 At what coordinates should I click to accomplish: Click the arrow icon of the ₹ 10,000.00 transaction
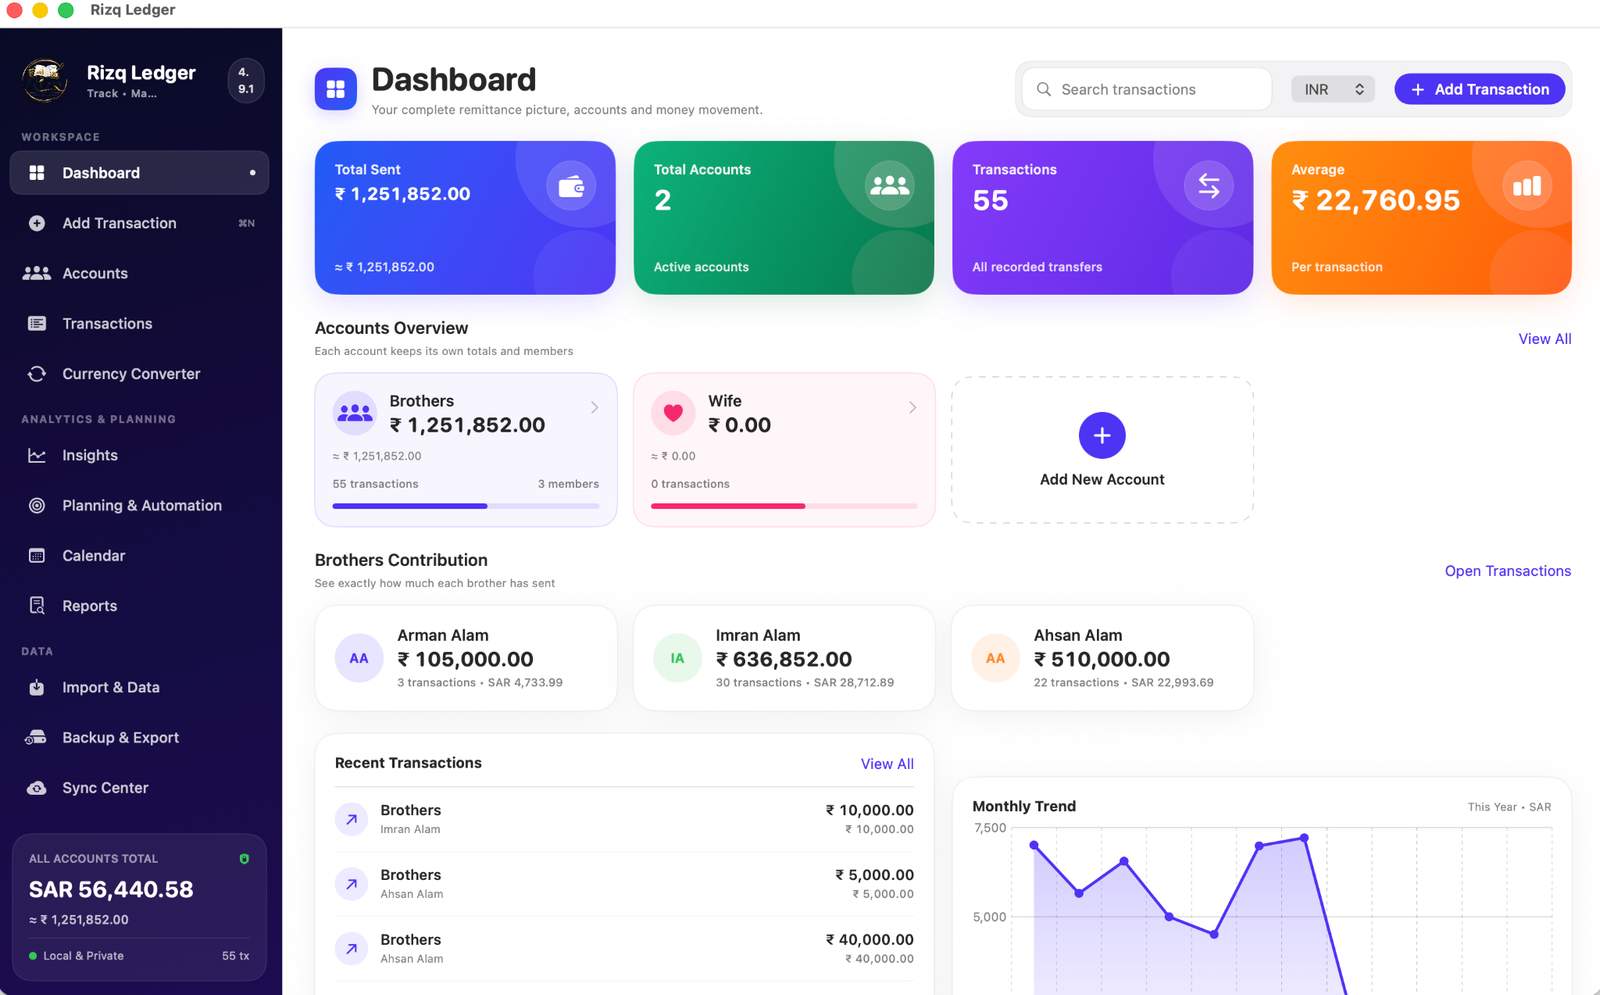351,819
